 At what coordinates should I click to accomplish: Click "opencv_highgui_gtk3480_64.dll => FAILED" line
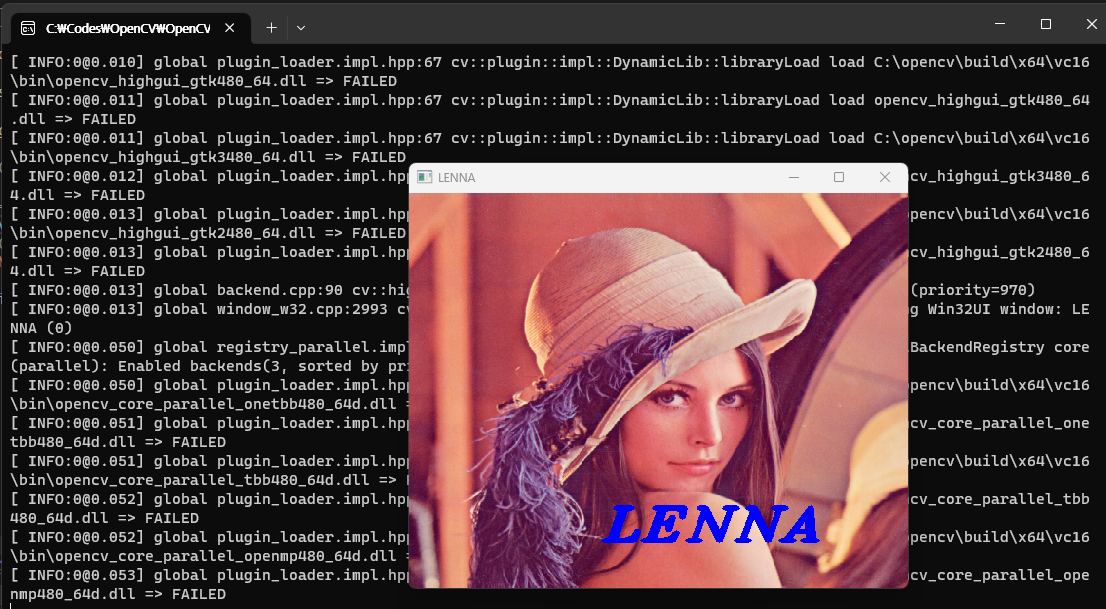pos(208,157)
